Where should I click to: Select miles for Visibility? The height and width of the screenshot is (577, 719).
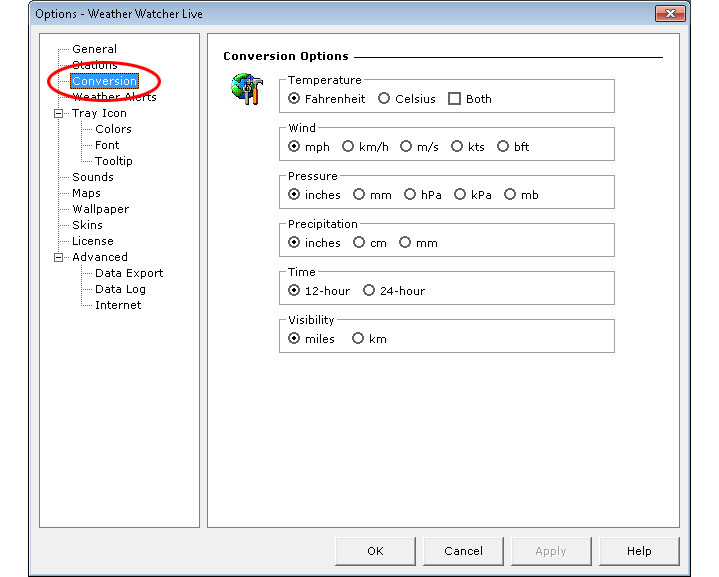click(x=294, y=338)
